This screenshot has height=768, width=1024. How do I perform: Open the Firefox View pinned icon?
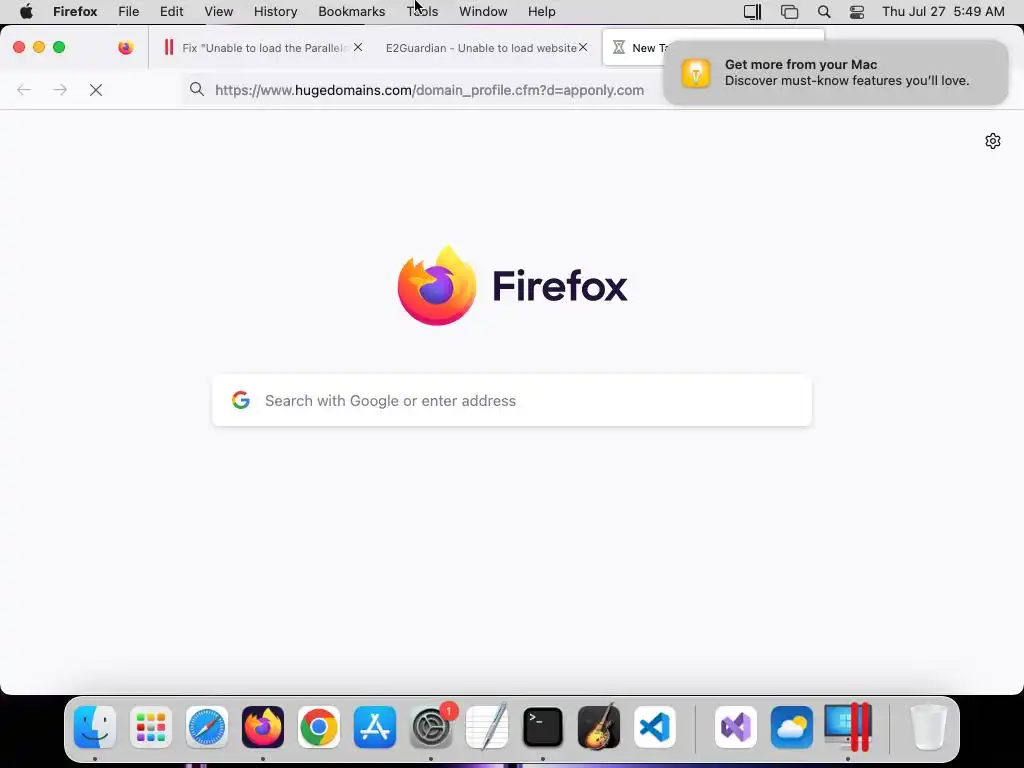tap(125, 47)
